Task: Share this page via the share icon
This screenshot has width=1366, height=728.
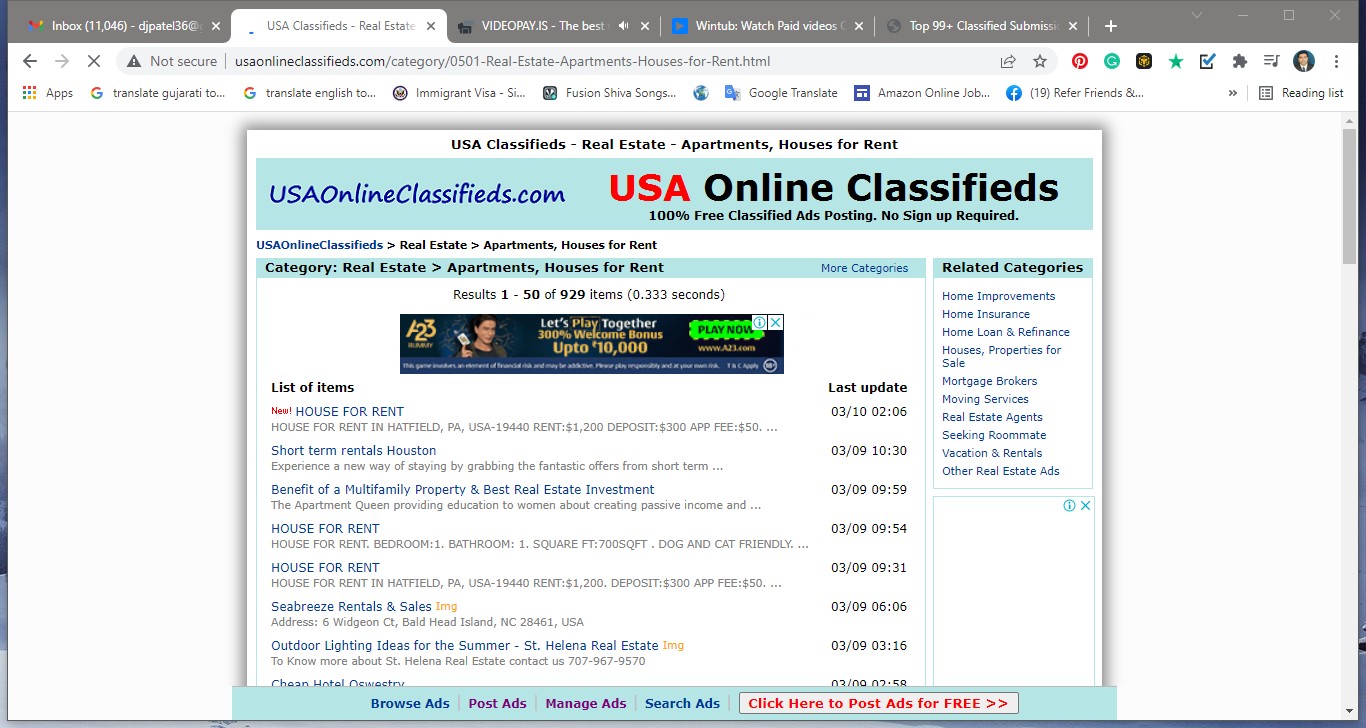Action: (x=1008, y=61)
